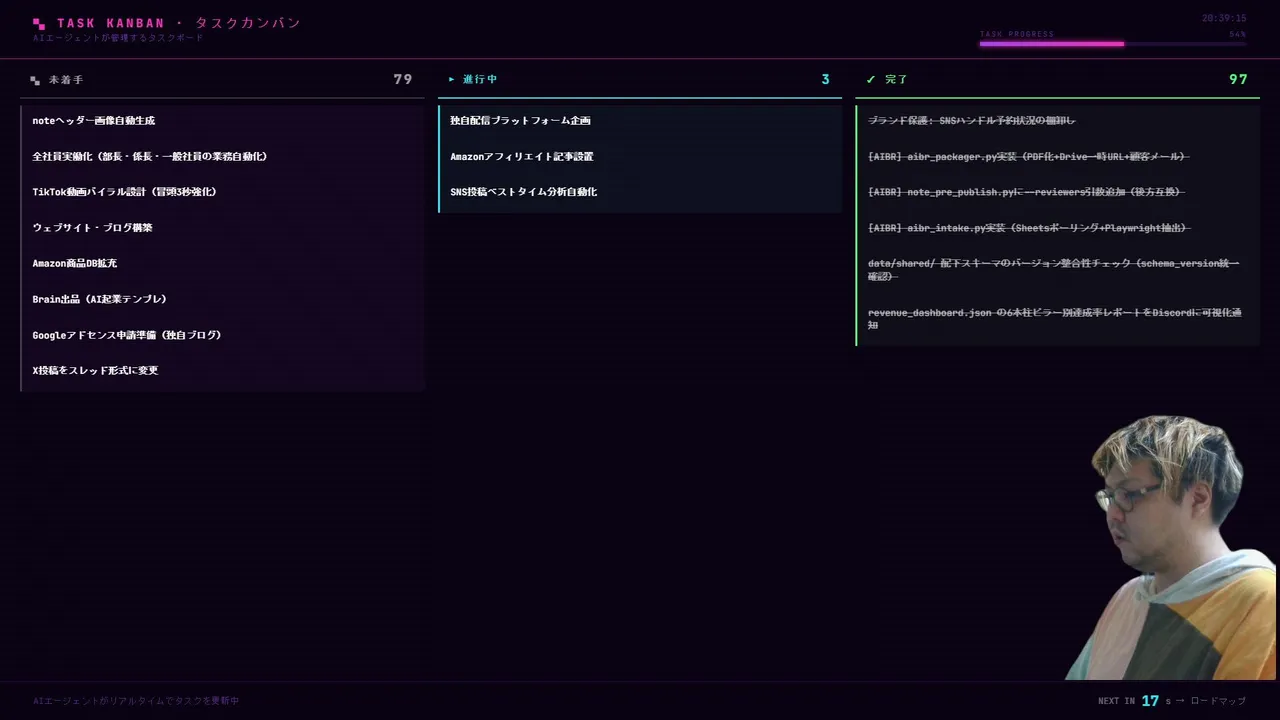Click the 進行中 count 3
The width and height of the screenshot is (1280, 720).
coord(825,79)
